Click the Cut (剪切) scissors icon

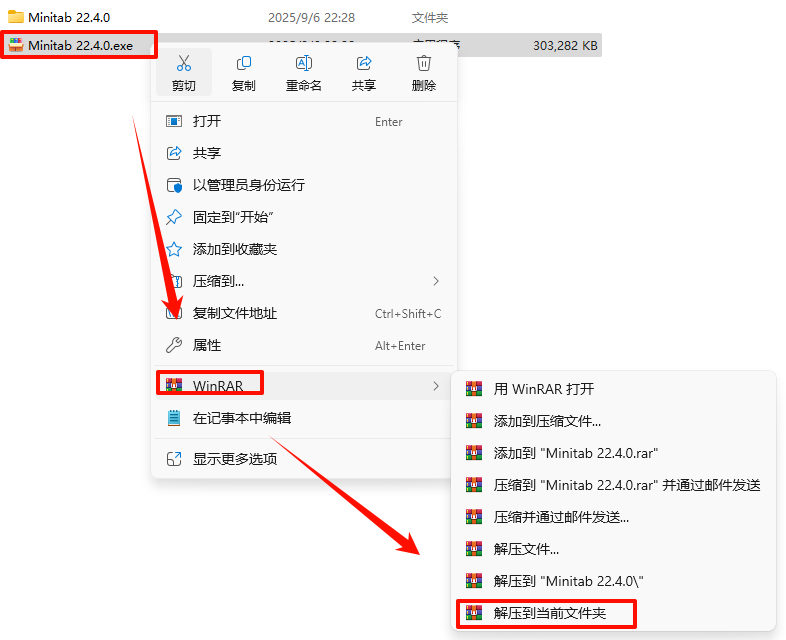coord(183,63)
